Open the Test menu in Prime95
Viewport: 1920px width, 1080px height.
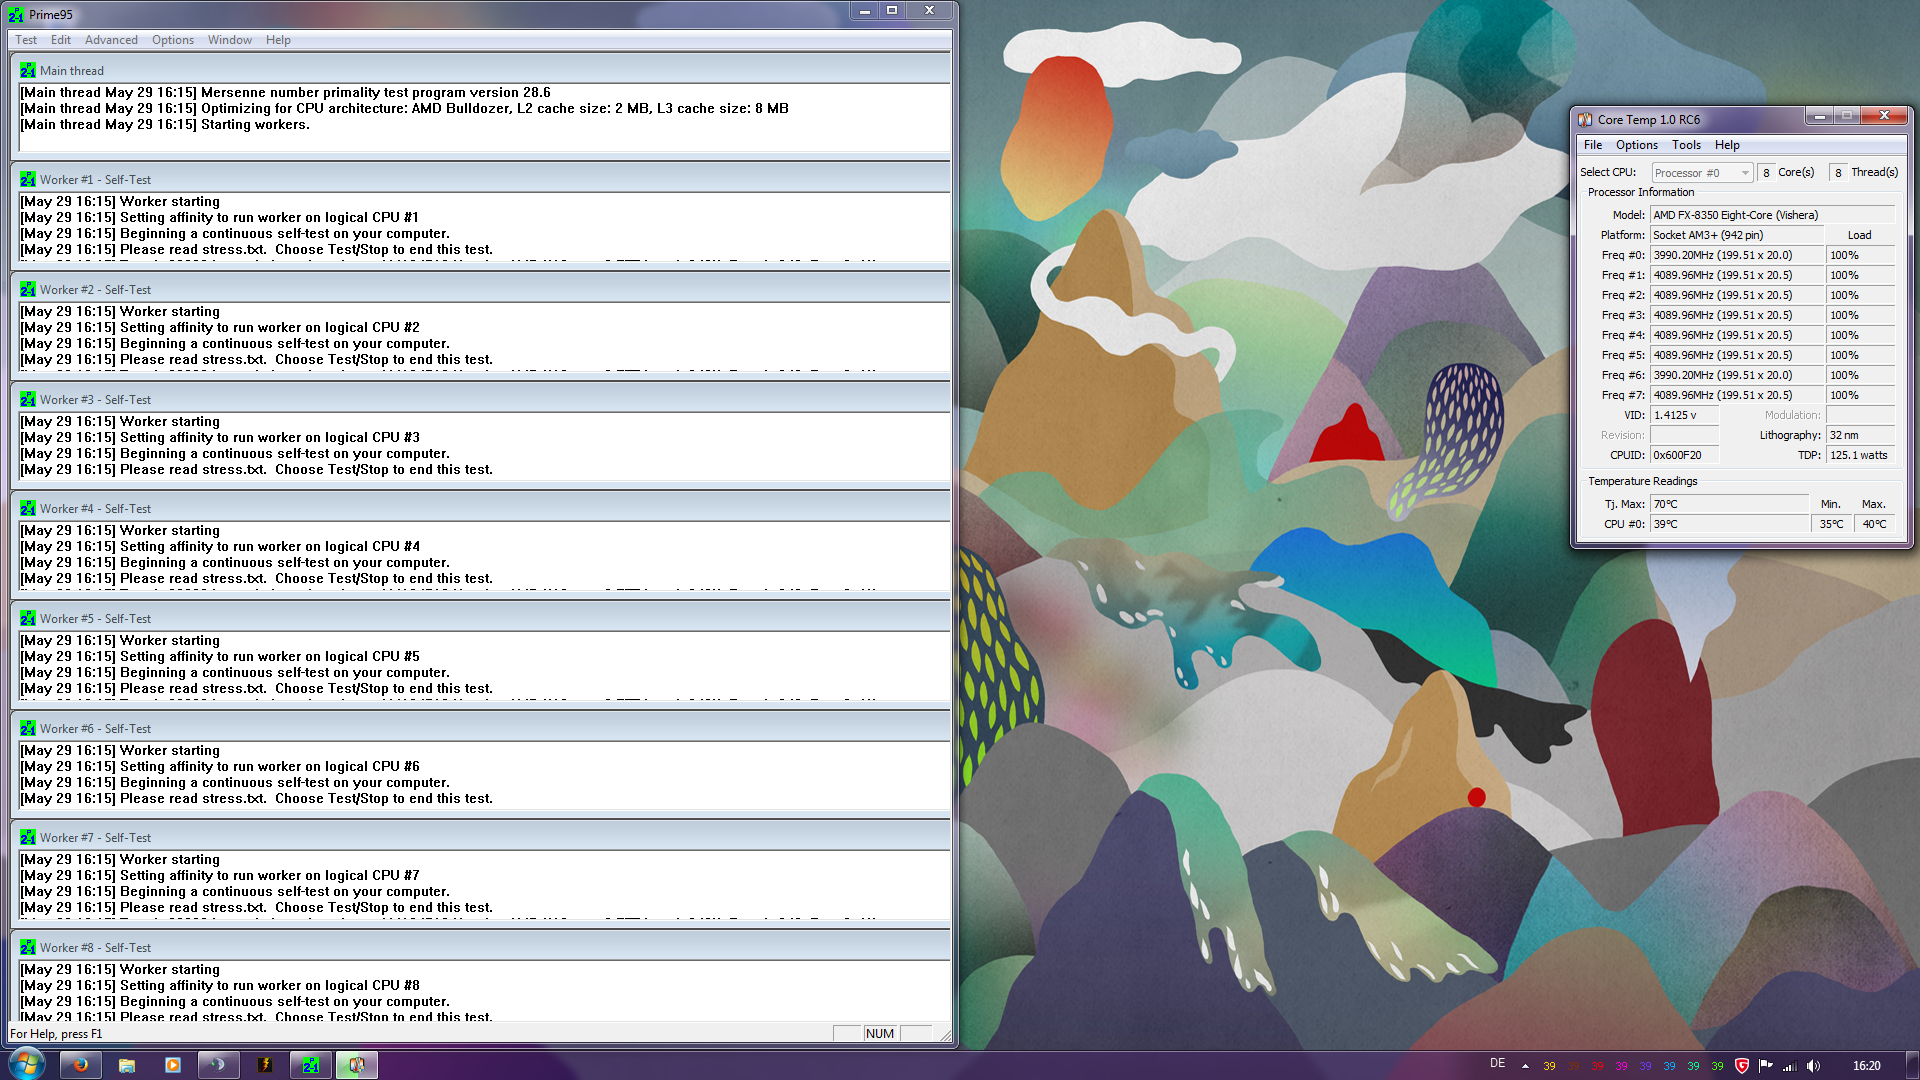pyautogui.click(x=26, y=40)
